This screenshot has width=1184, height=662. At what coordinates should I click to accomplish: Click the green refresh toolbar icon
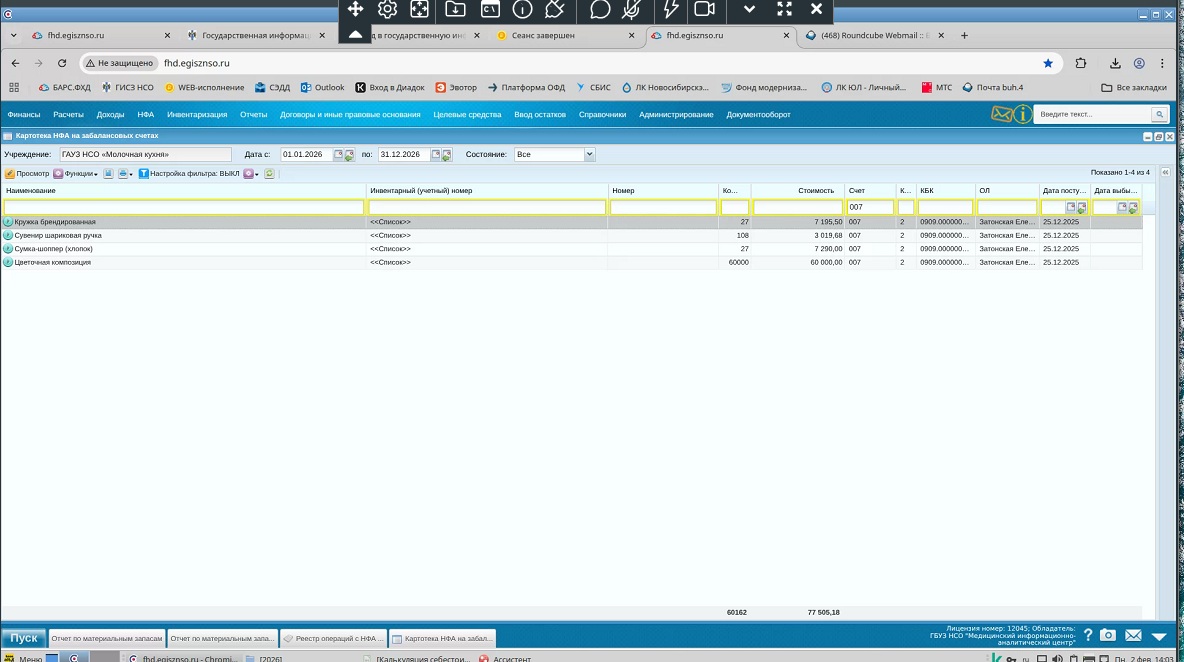[269, 174]
